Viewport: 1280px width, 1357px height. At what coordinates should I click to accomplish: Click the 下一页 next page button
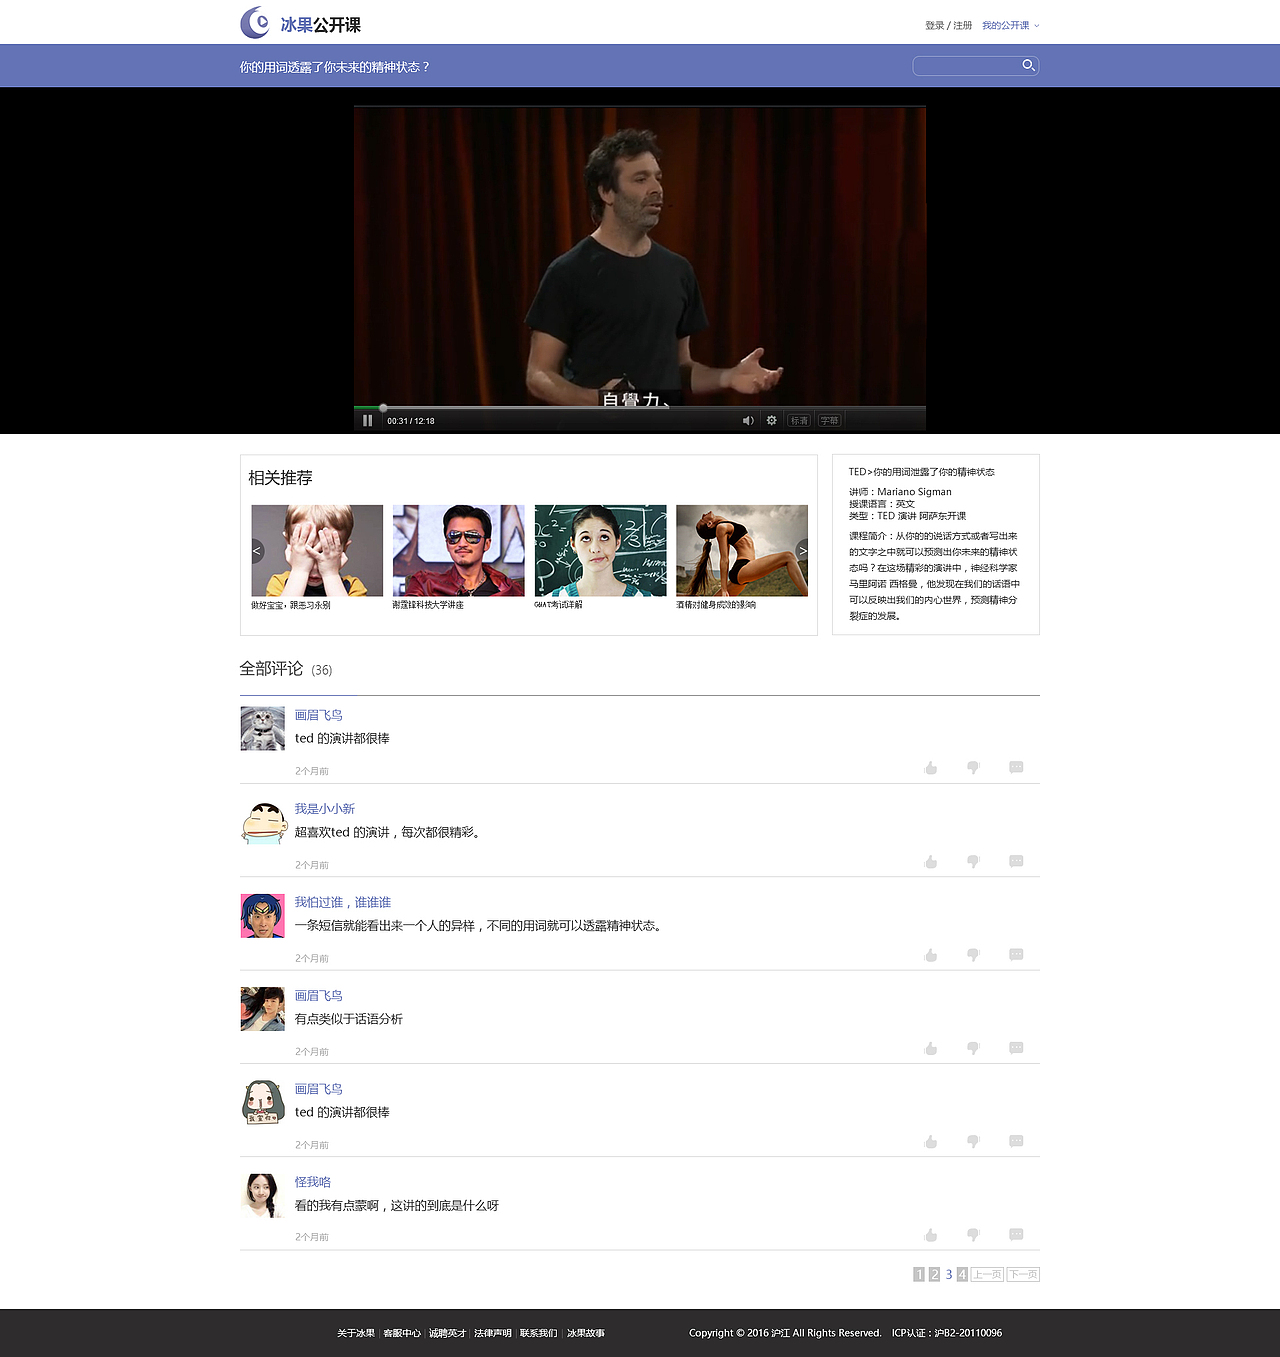1023,1274
